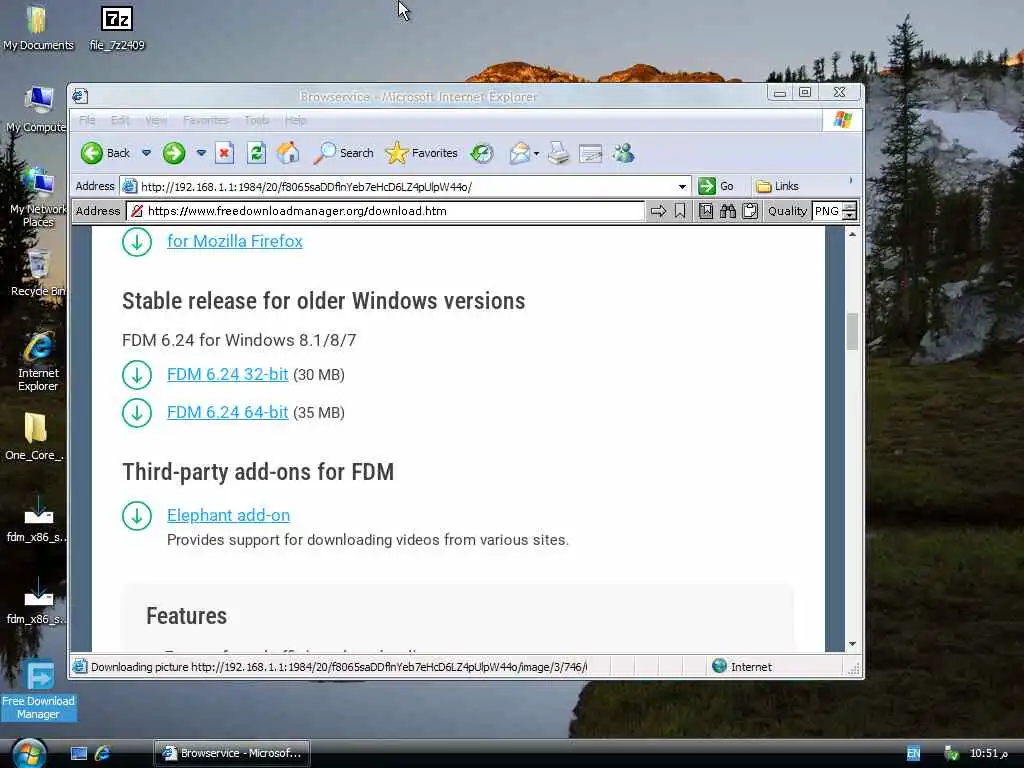Click the Back navigation button
This screenshot has width=1024, height=768.
[x=105, y=153]
